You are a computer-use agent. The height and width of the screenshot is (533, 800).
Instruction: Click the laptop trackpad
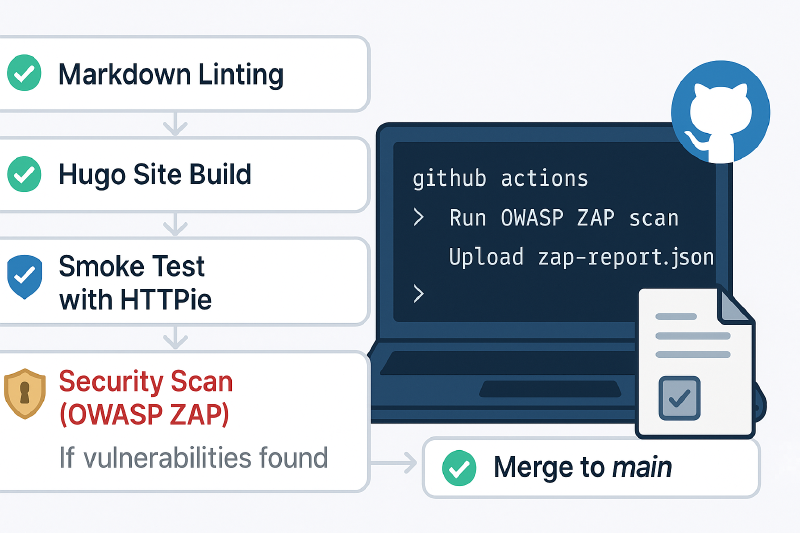pyautogui.click(x=550, y=389)
